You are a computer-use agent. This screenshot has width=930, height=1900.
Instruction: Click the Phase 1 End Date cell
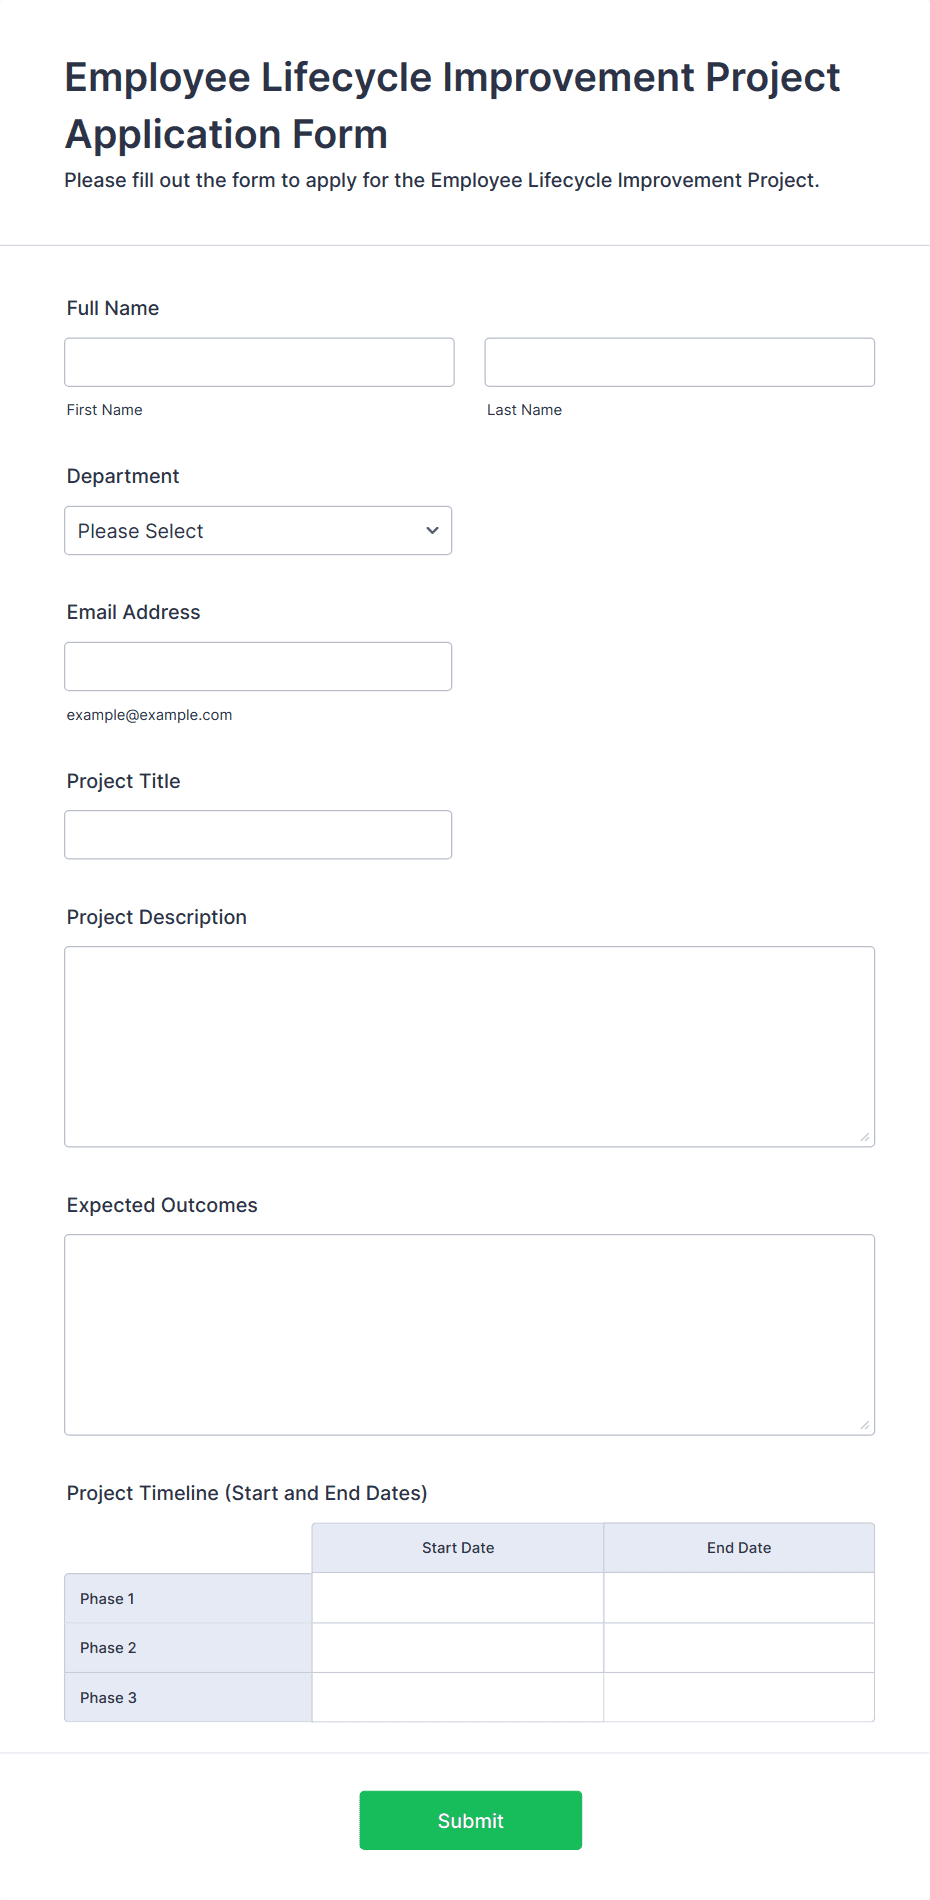tap(738, 1597)
